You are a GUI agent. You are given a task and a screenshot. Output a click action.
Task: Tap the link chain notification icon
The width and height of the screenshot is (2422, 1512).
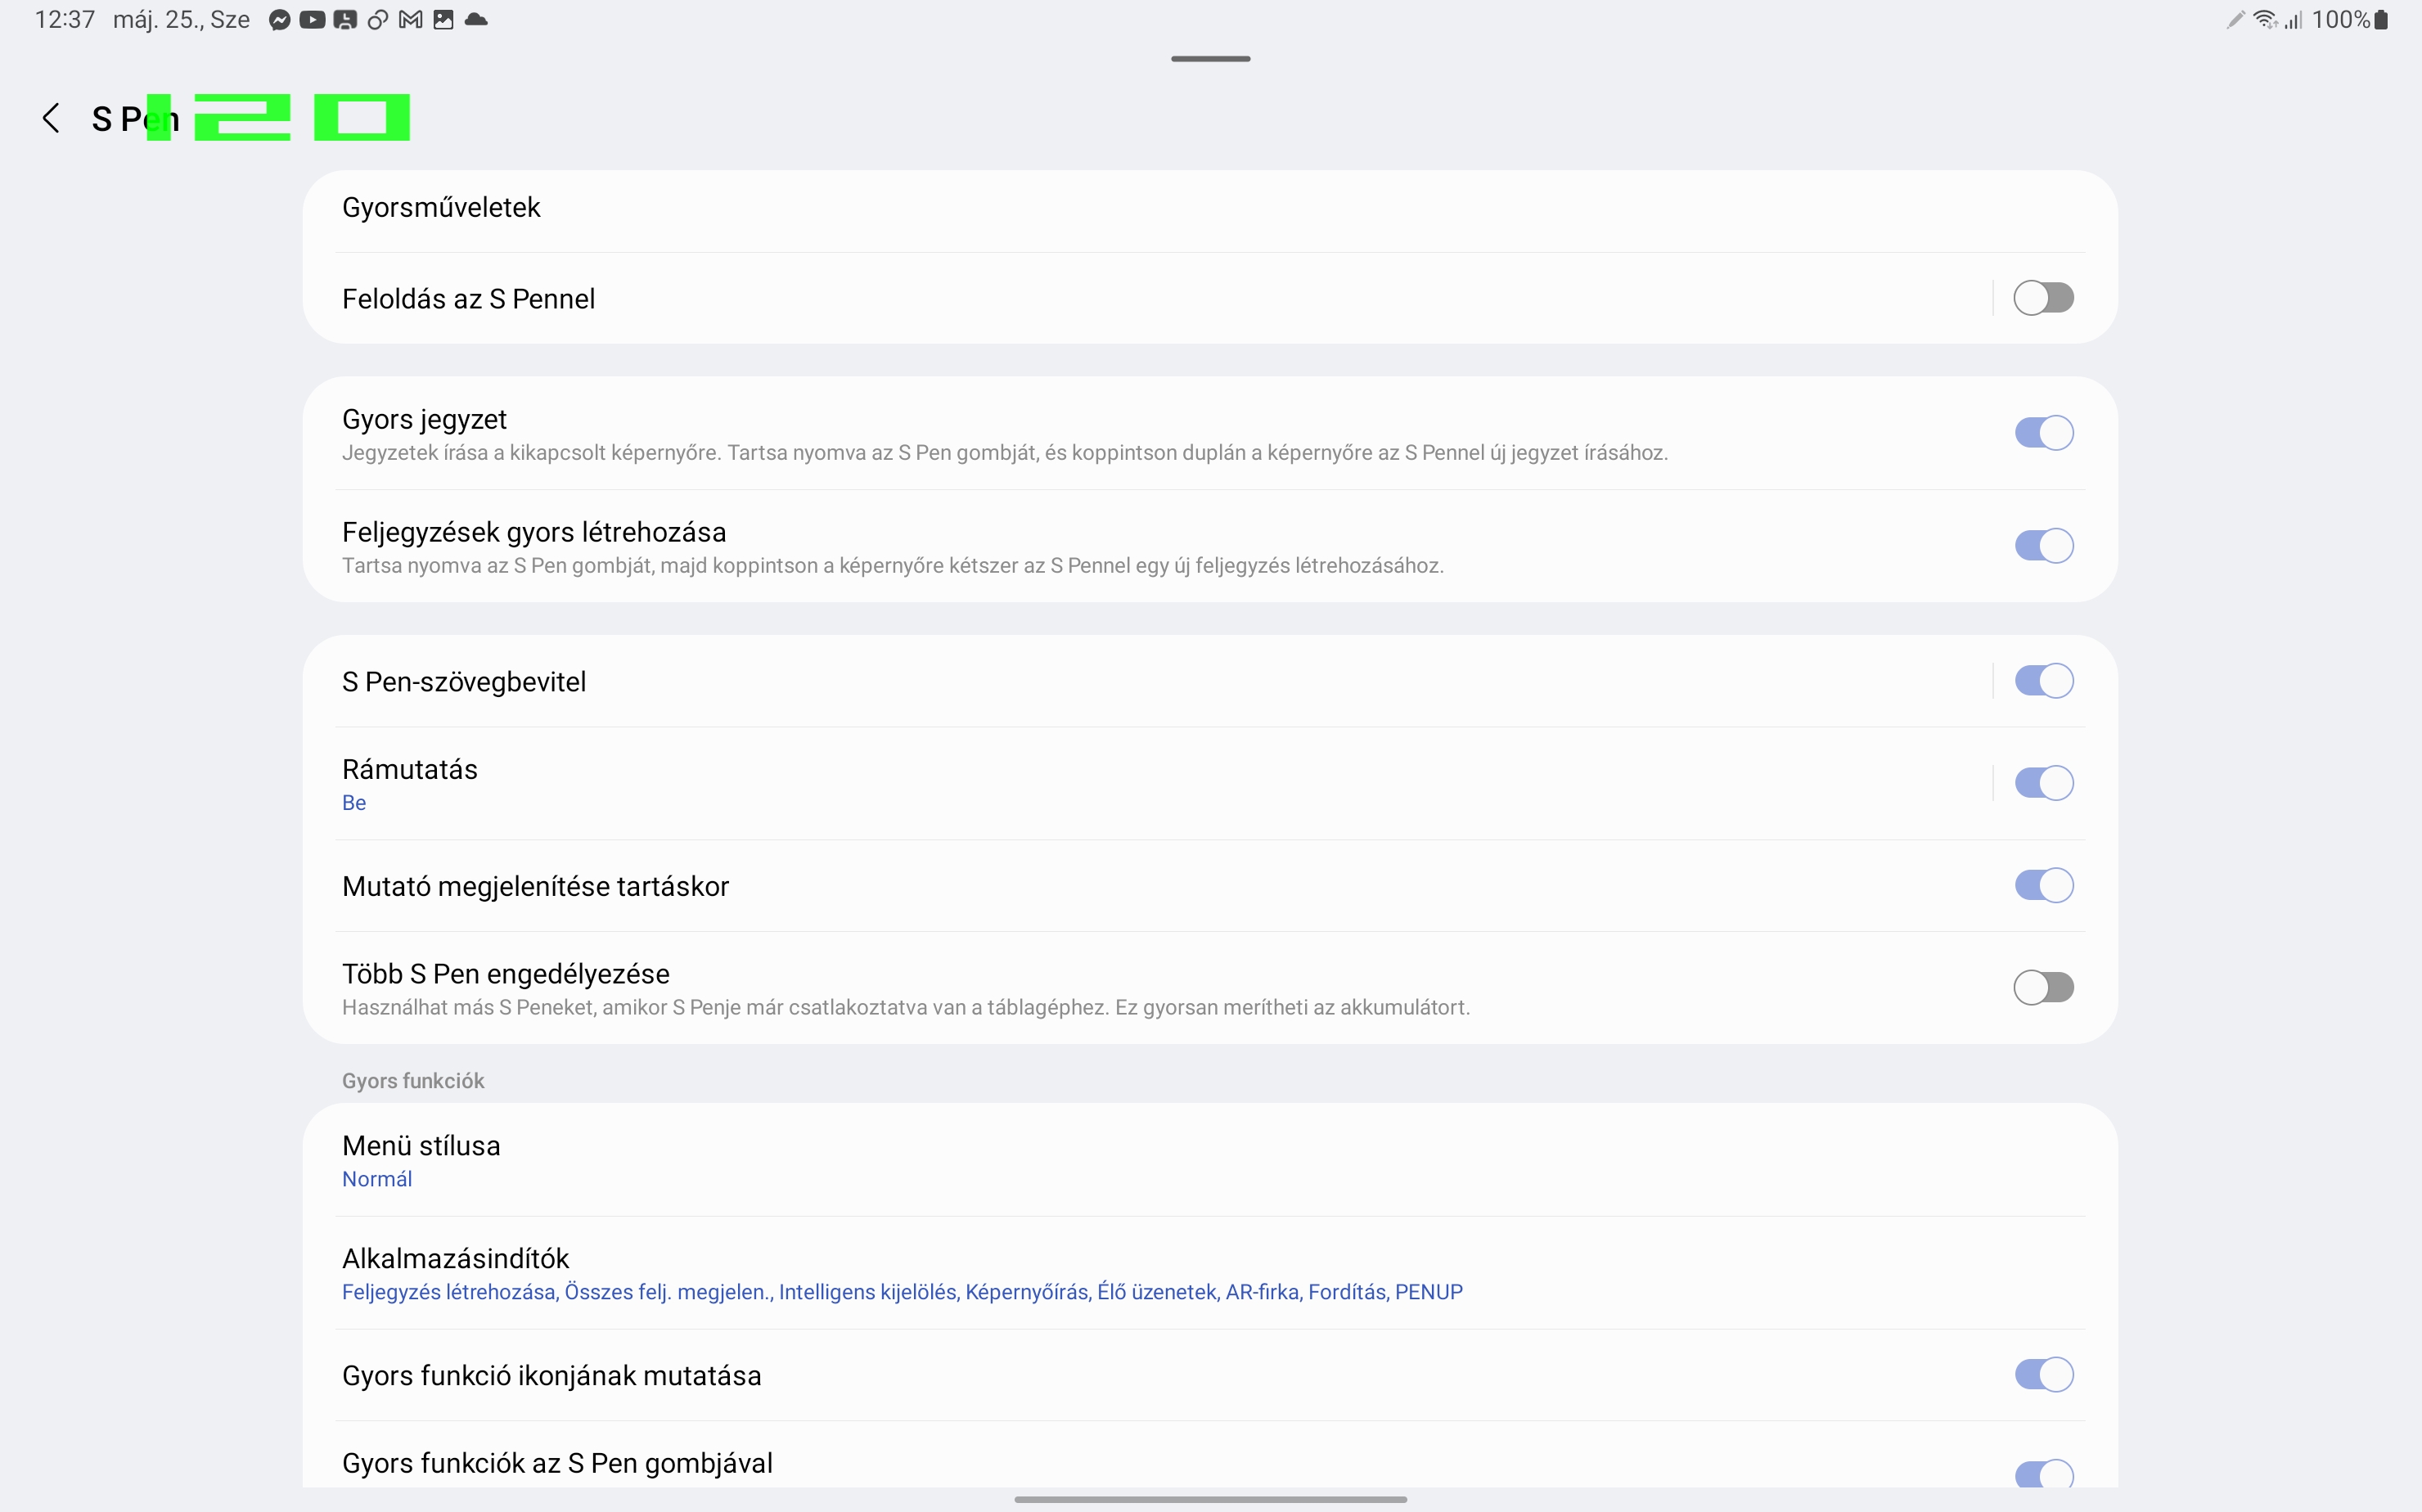[x=377, y=20]
